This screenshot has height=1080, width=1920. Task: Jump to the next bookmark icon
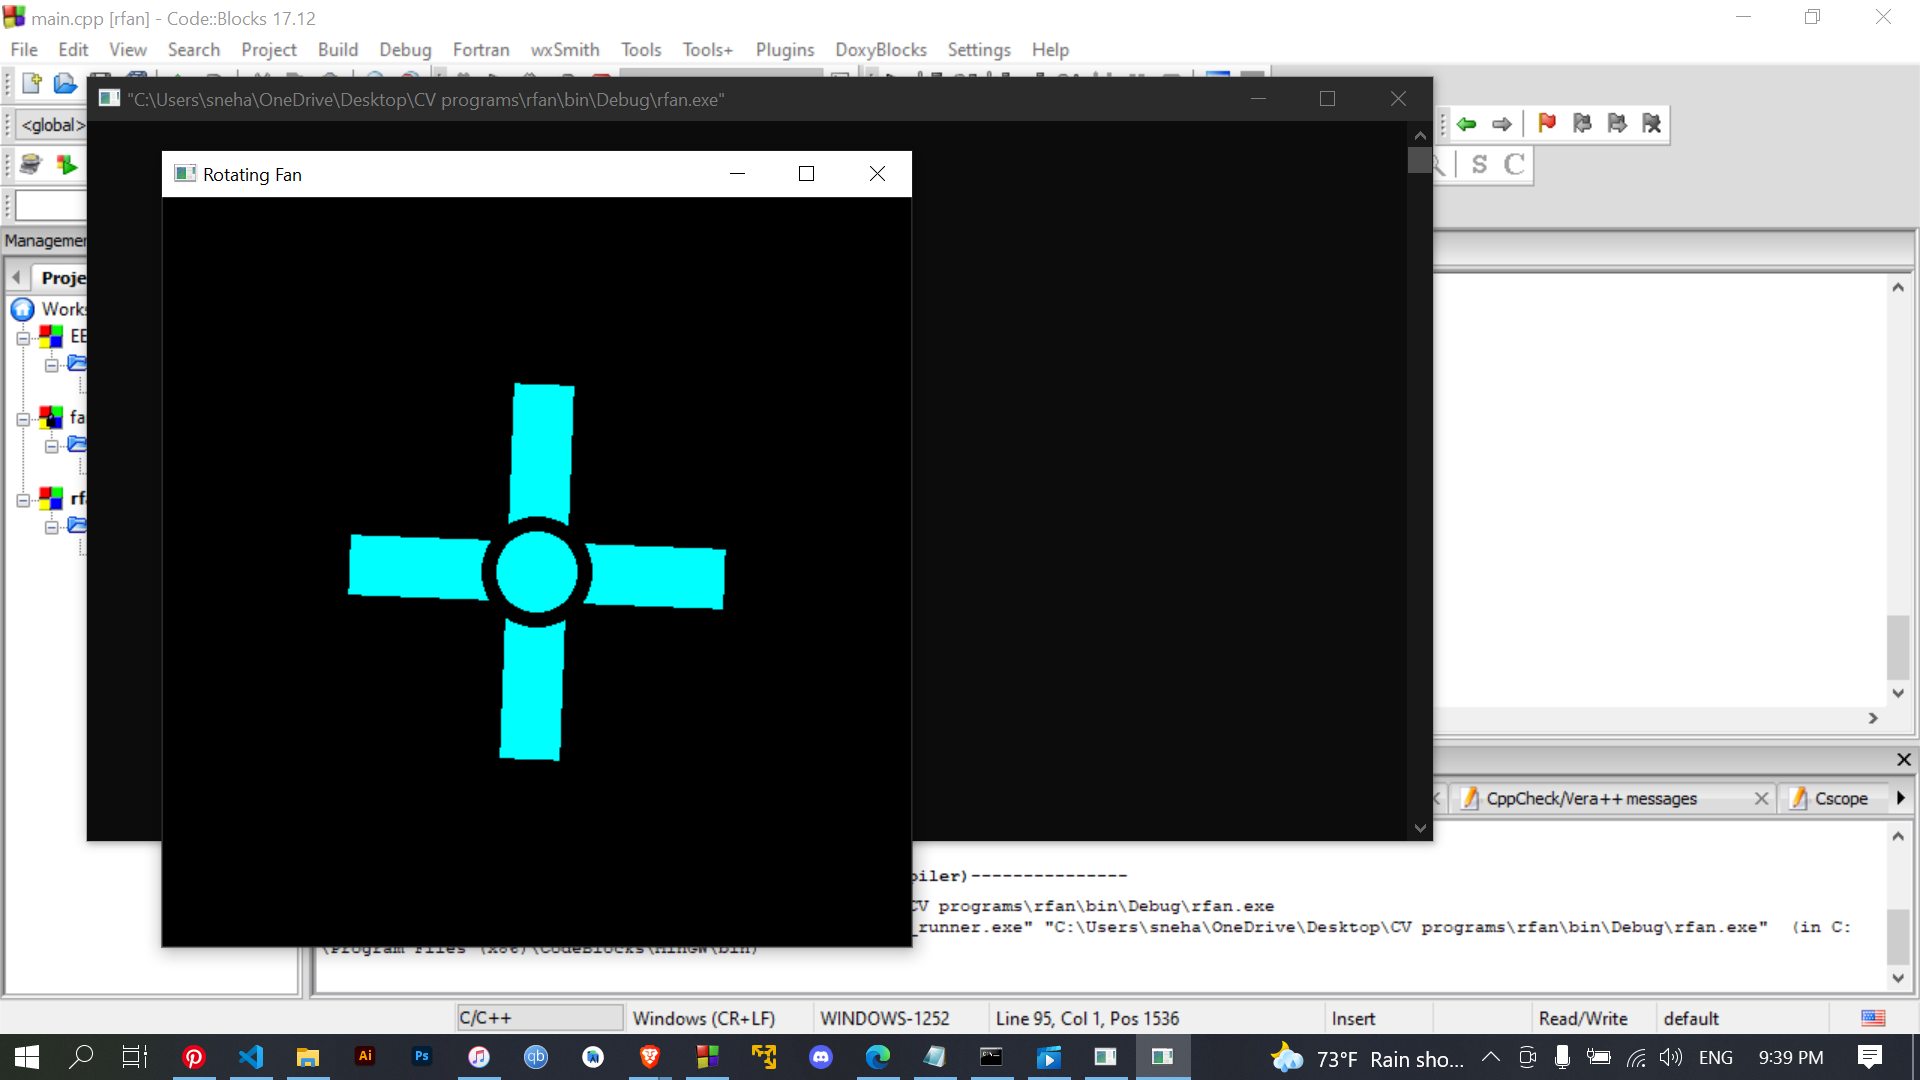1617,123
